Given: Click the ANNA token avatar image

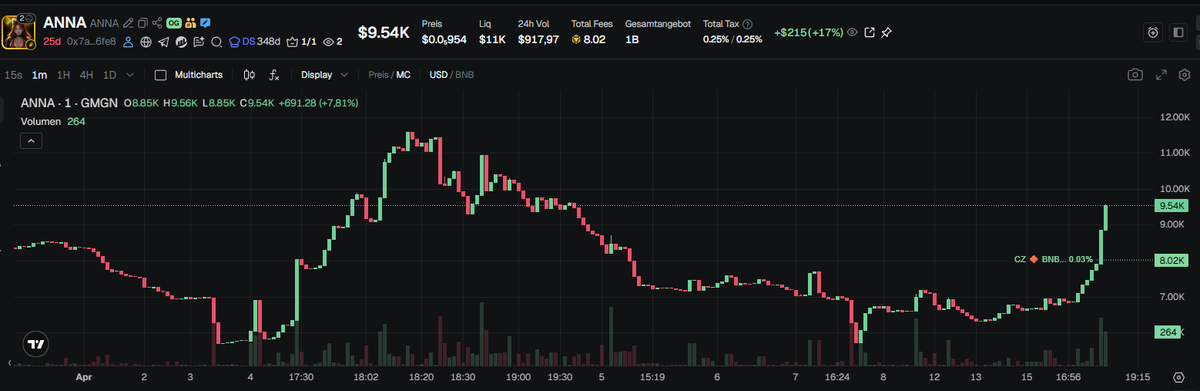Looking at the screenshot, I should [18, 33].
